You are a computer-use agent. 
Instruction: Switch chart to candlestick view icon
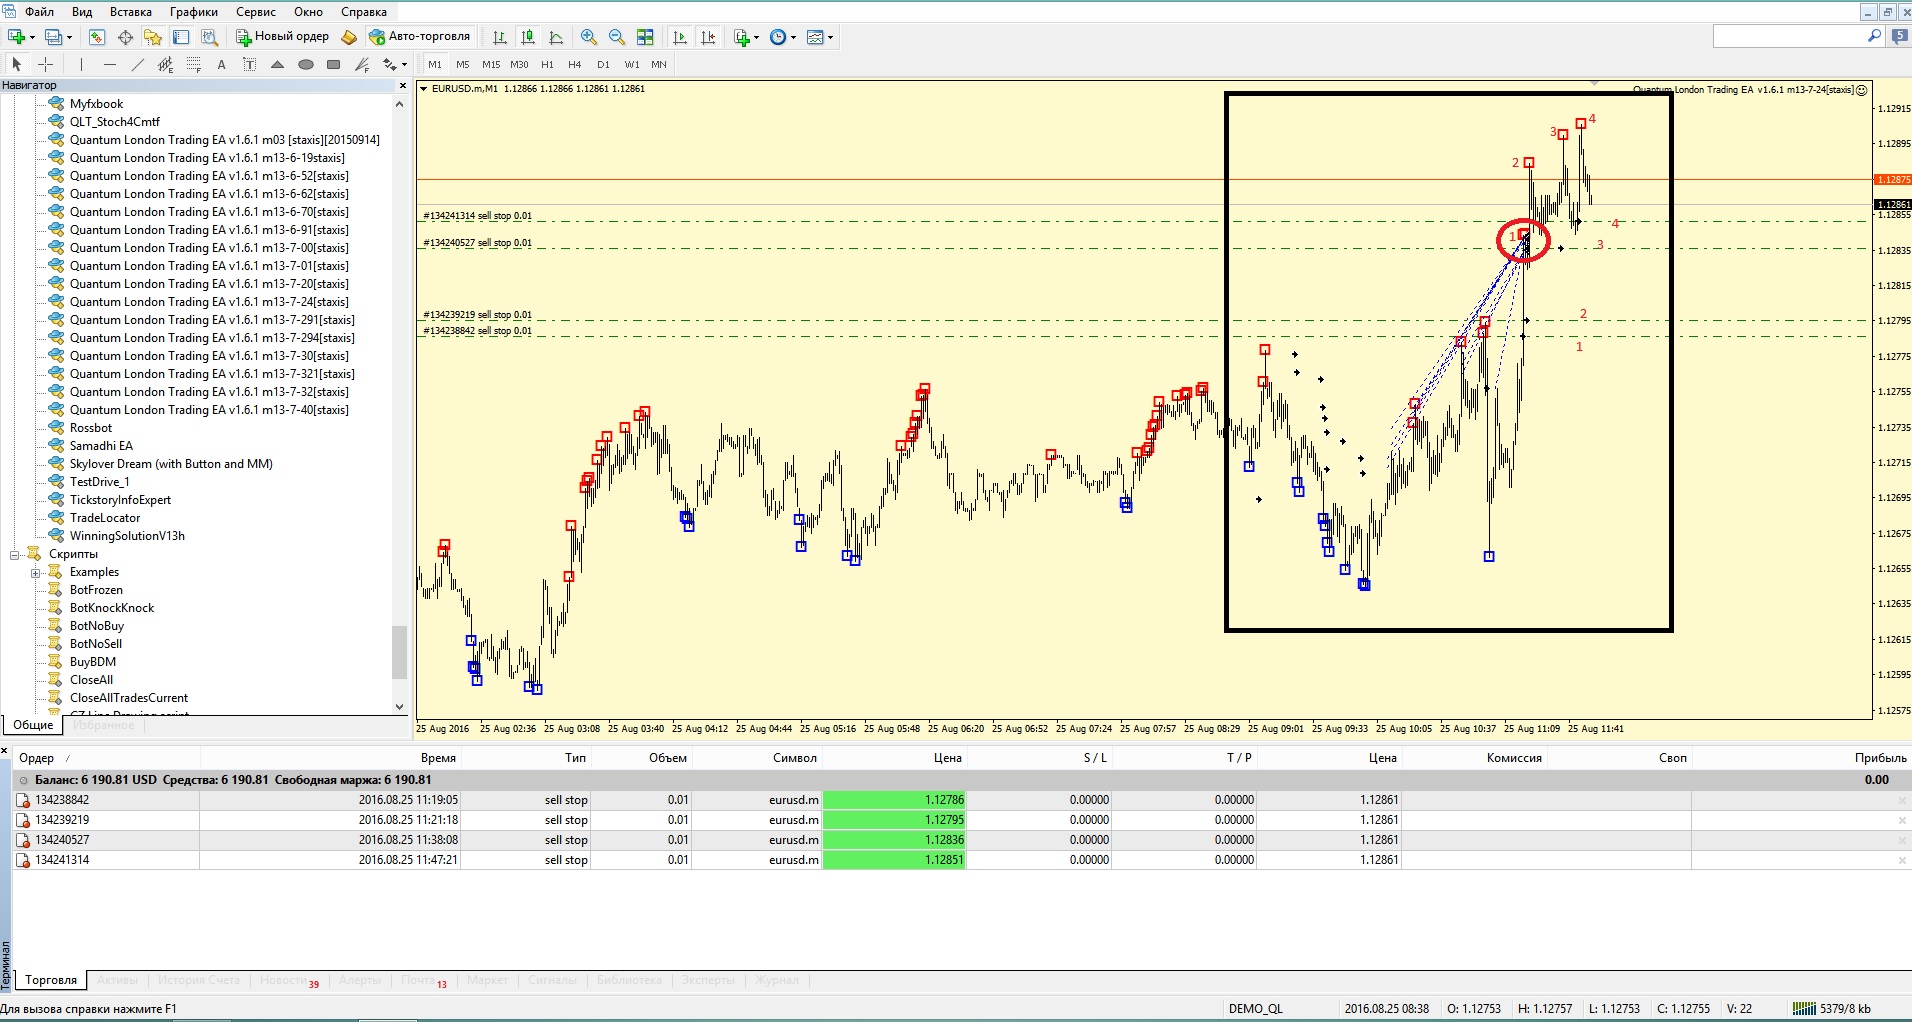[528, 37]
